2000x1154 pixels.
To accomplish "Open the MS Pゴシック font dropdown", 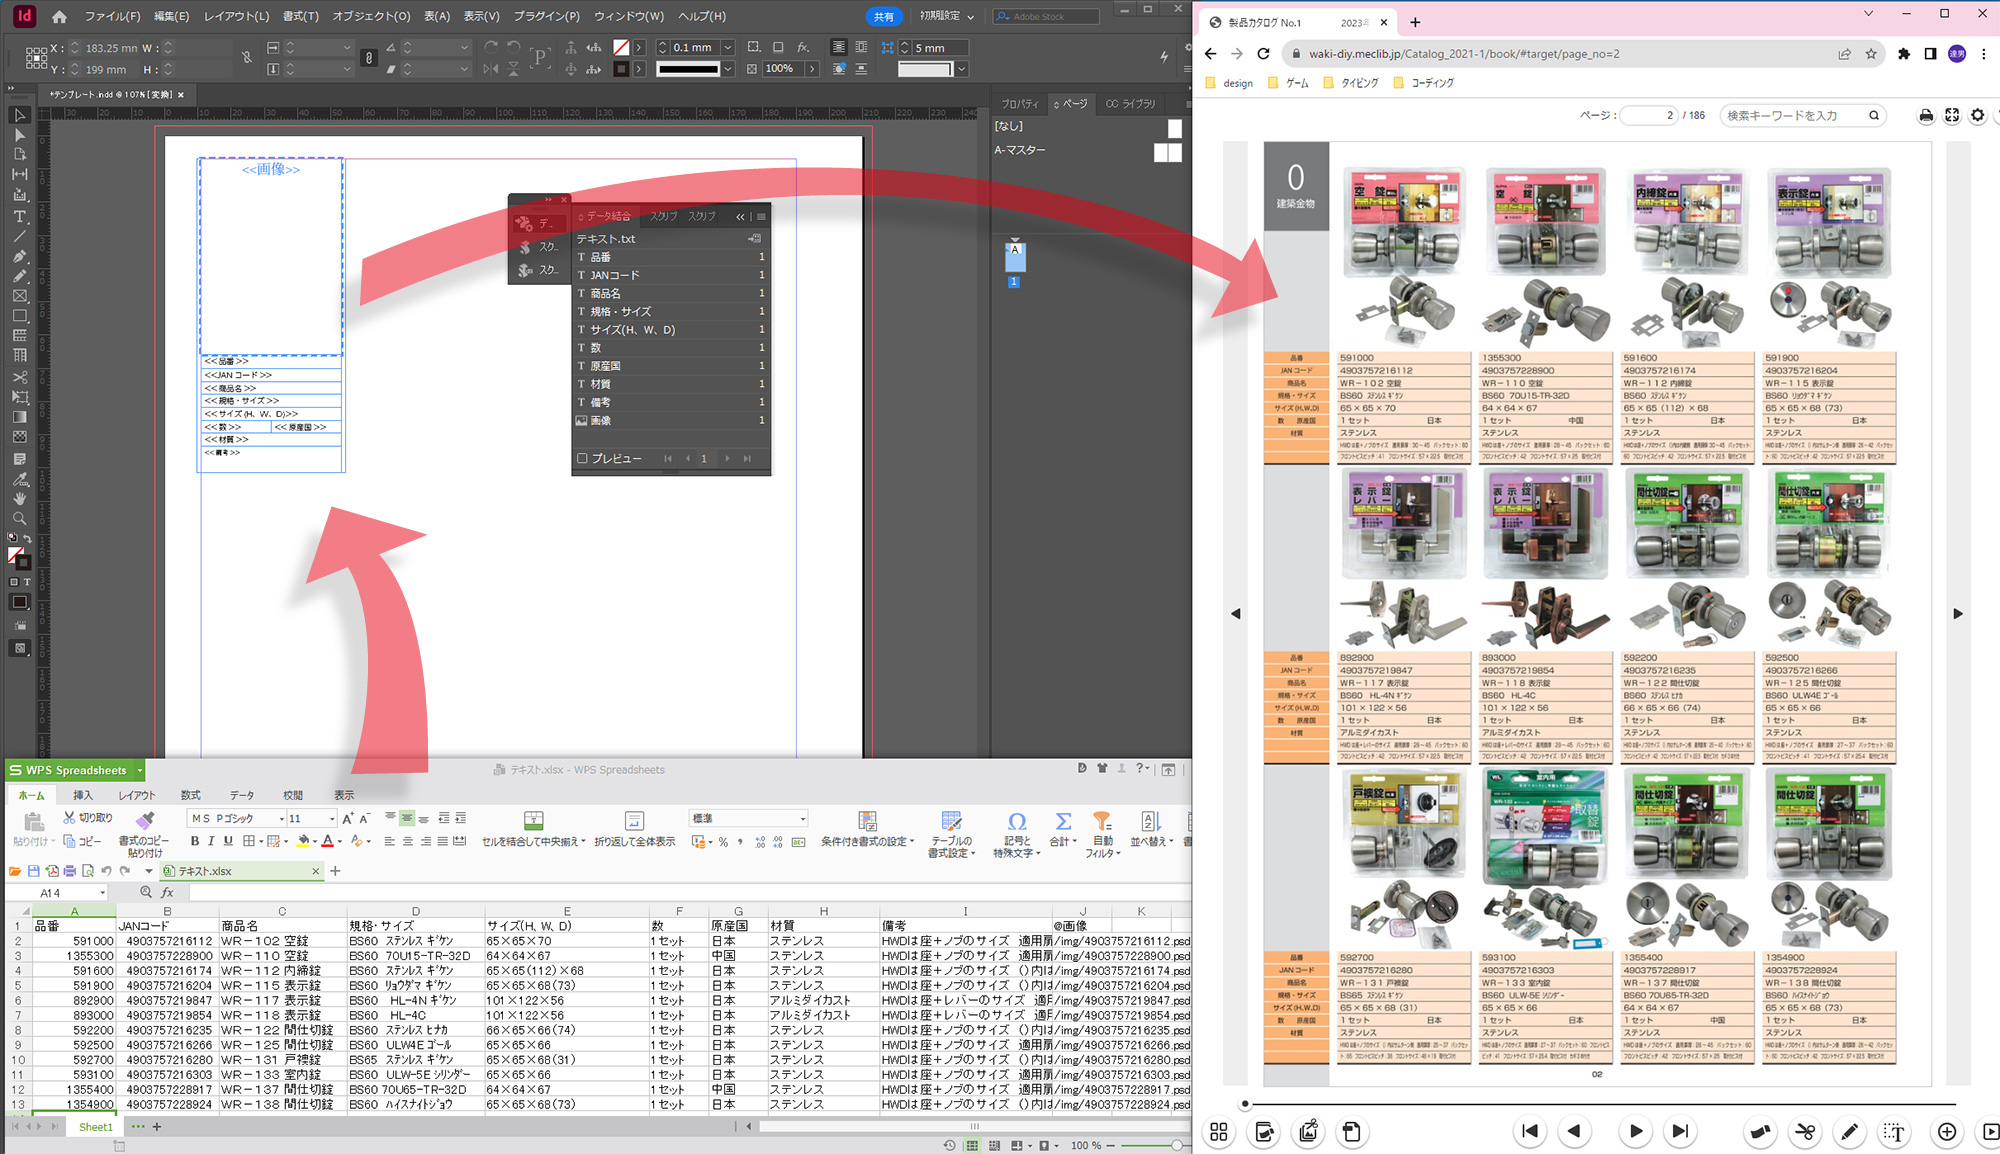I will point(282,819).
